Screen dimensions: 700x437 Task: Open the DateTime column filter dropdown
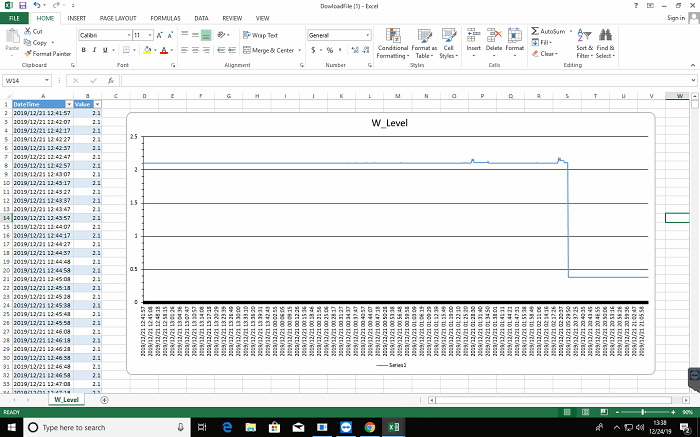pyautogui.click(x=68, y=104)
